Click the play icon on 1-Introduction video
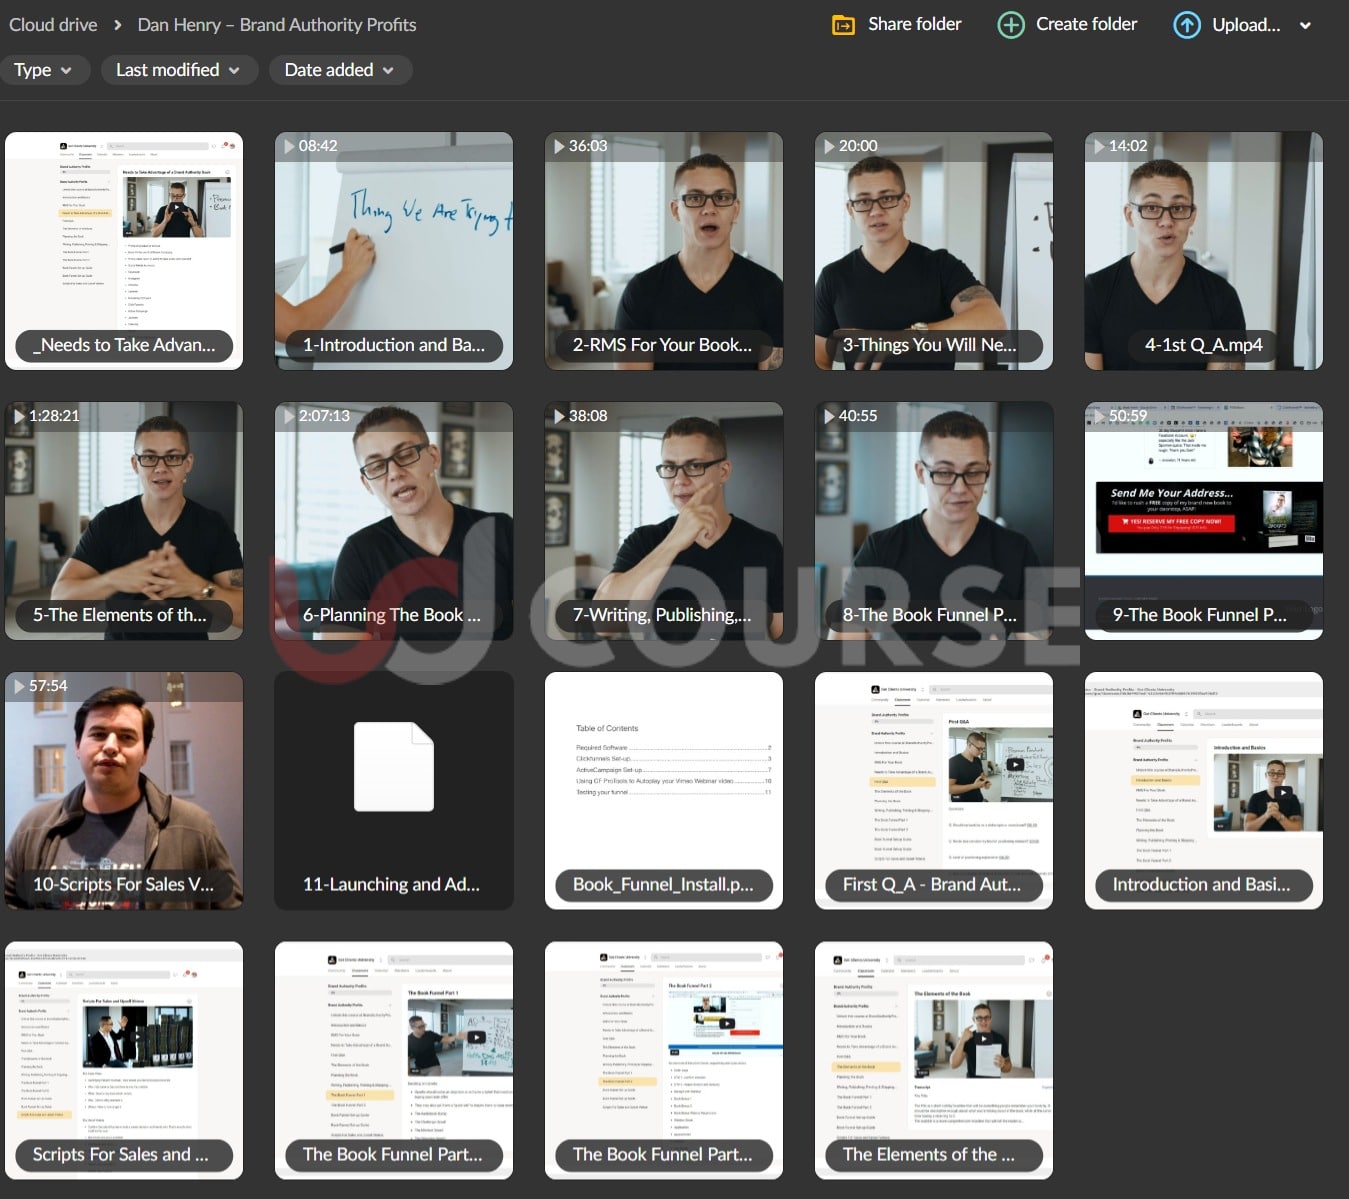This screenshot has width=1349, height=1199. click(x=289, y=146)
